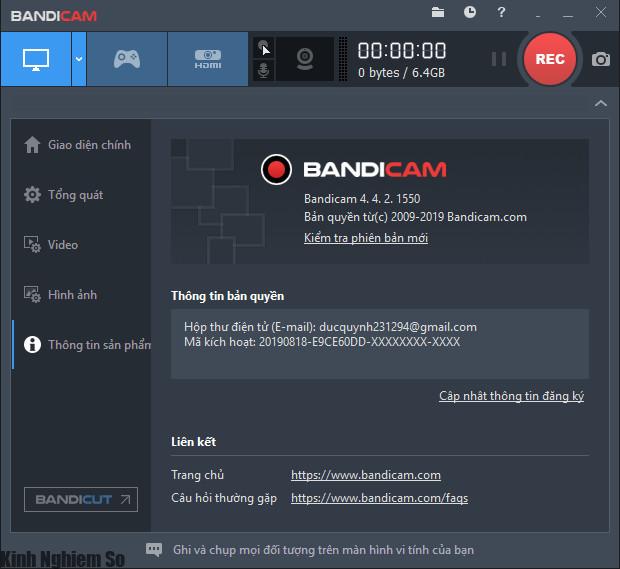Click the copyright 2009-2019 Bandicam.com text

(x=415, y=217)
